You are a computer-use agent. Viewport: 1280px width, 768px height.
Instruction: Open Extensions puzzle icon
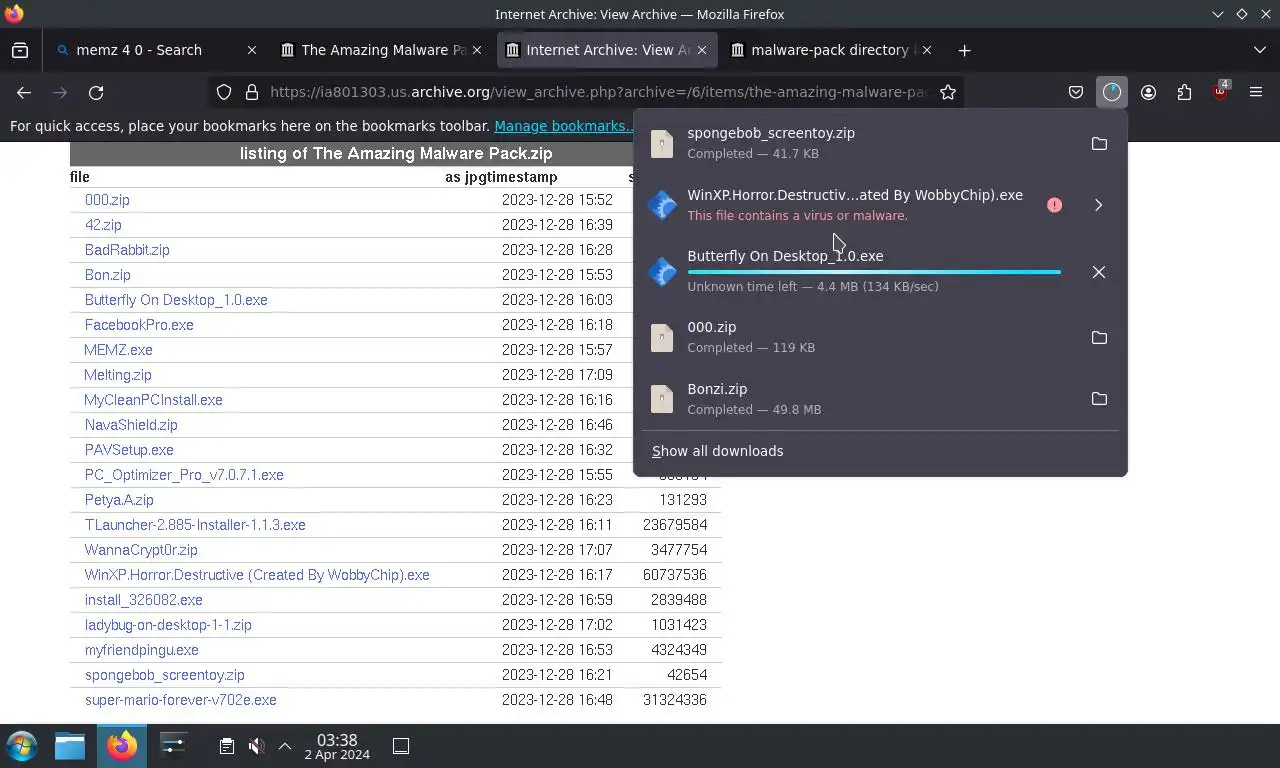pos(1184,92)
